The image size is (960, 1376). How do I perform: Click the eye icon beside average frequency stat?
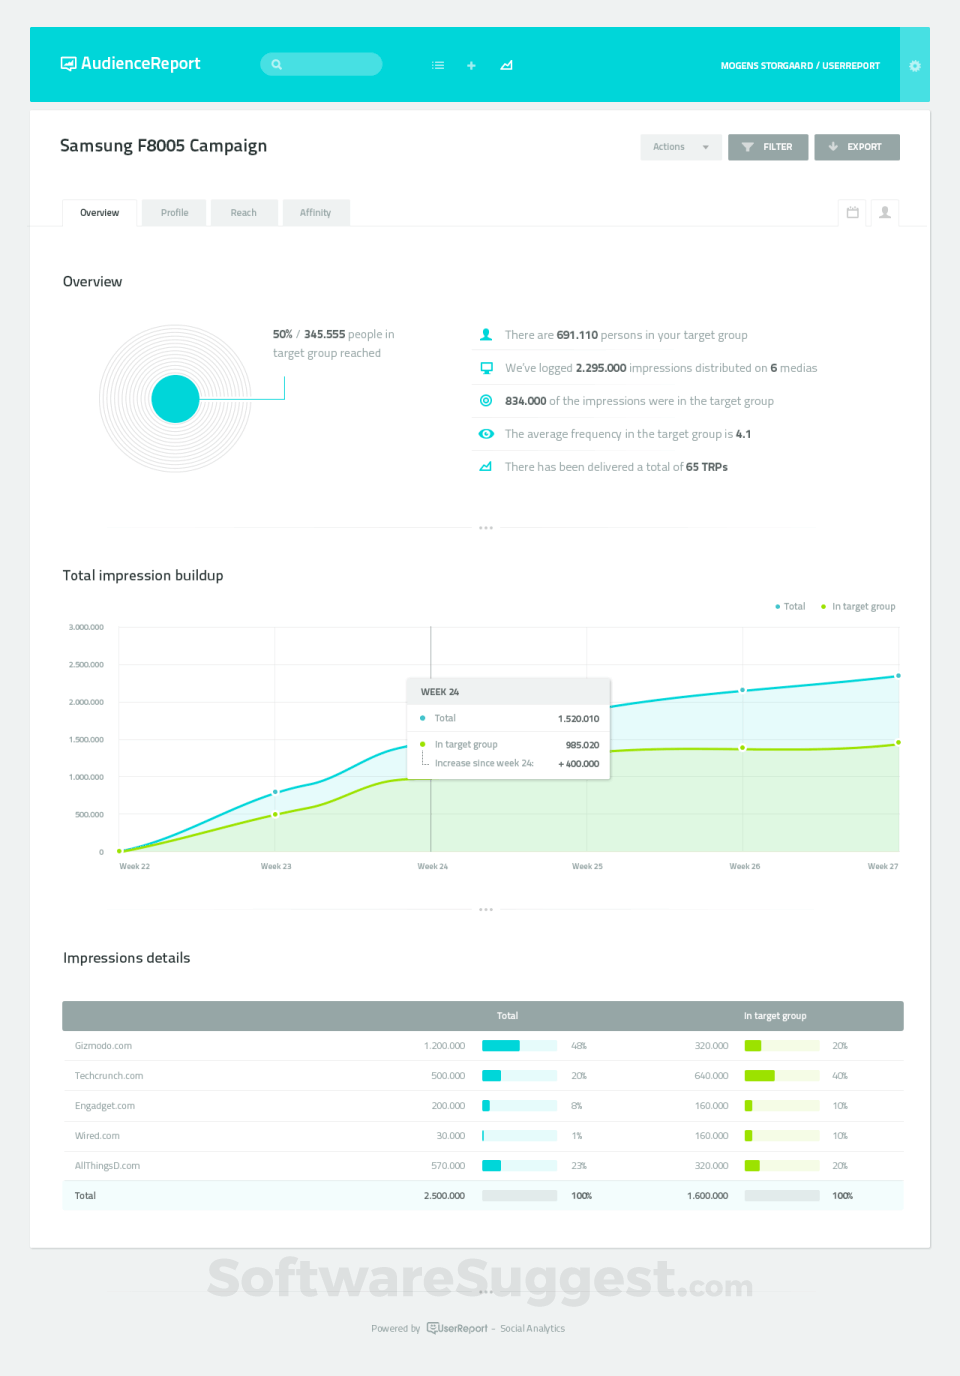pos(486,434)
